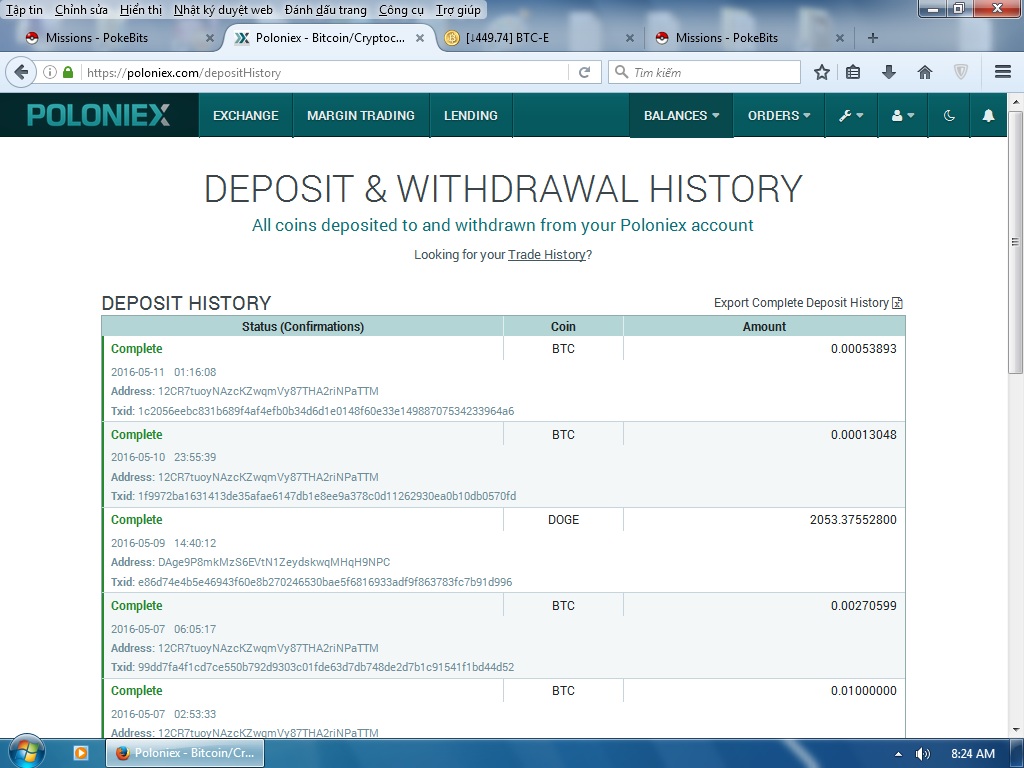Open site information icon in address bar

pyautogui.click(x=50, y=72)
